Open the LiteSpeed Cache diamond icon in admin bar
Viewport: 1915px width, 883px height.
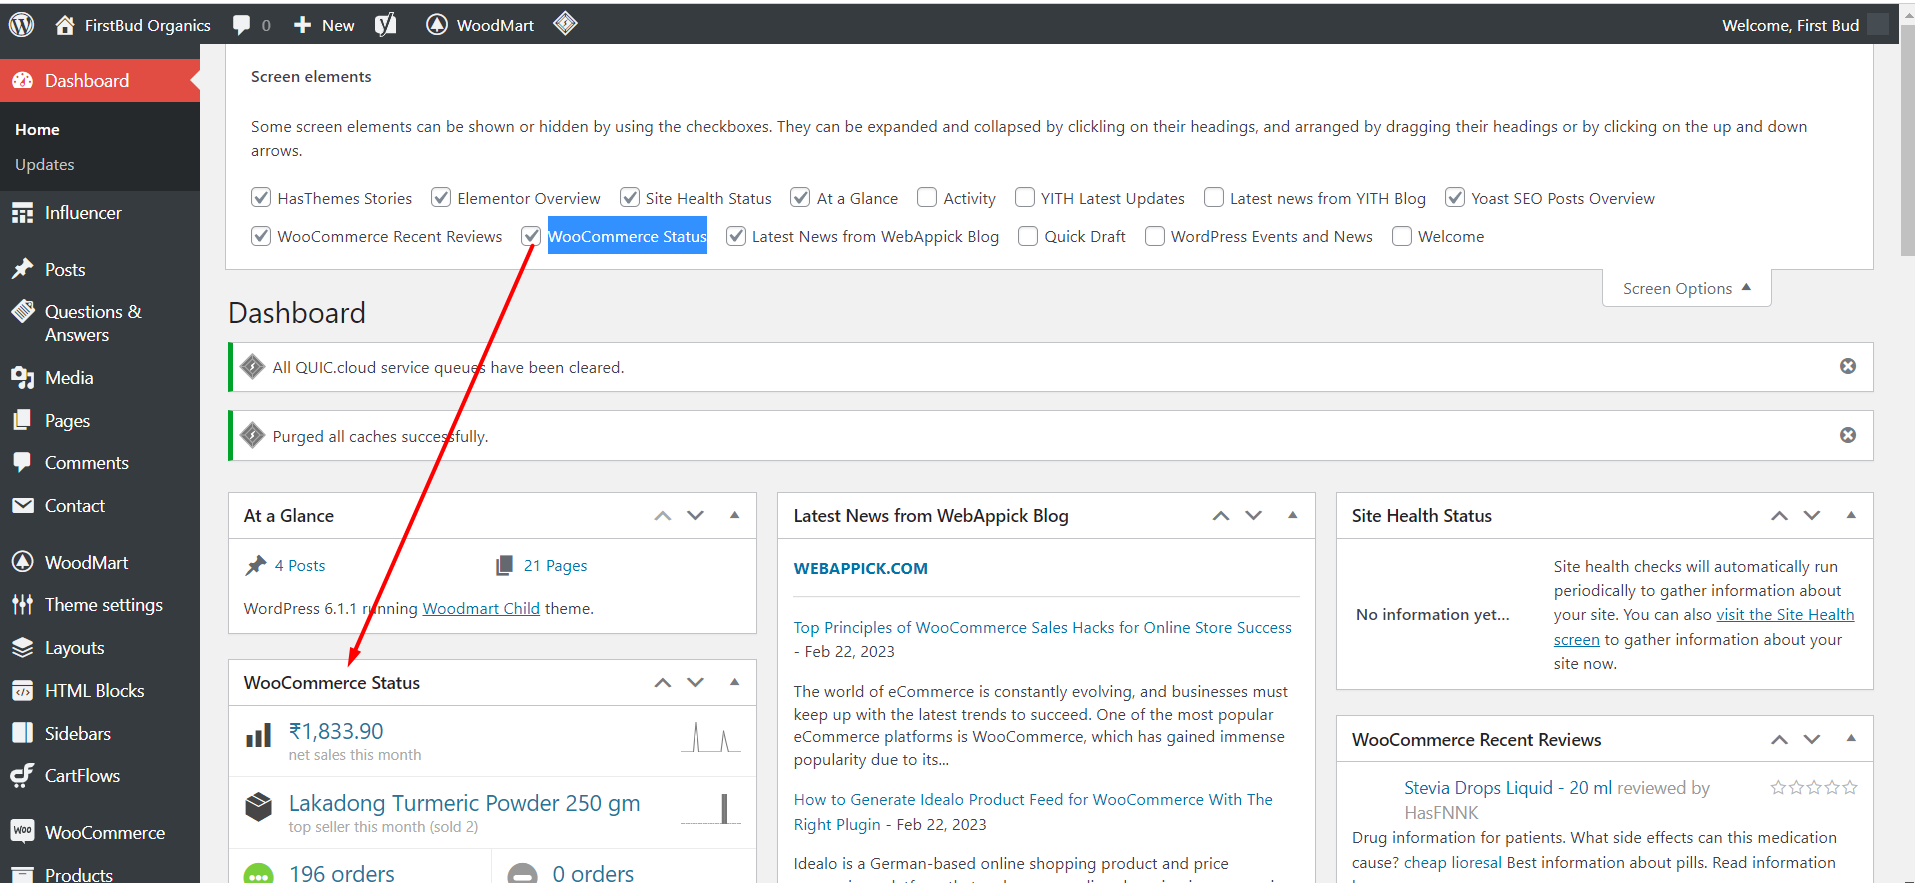(565, 23)
